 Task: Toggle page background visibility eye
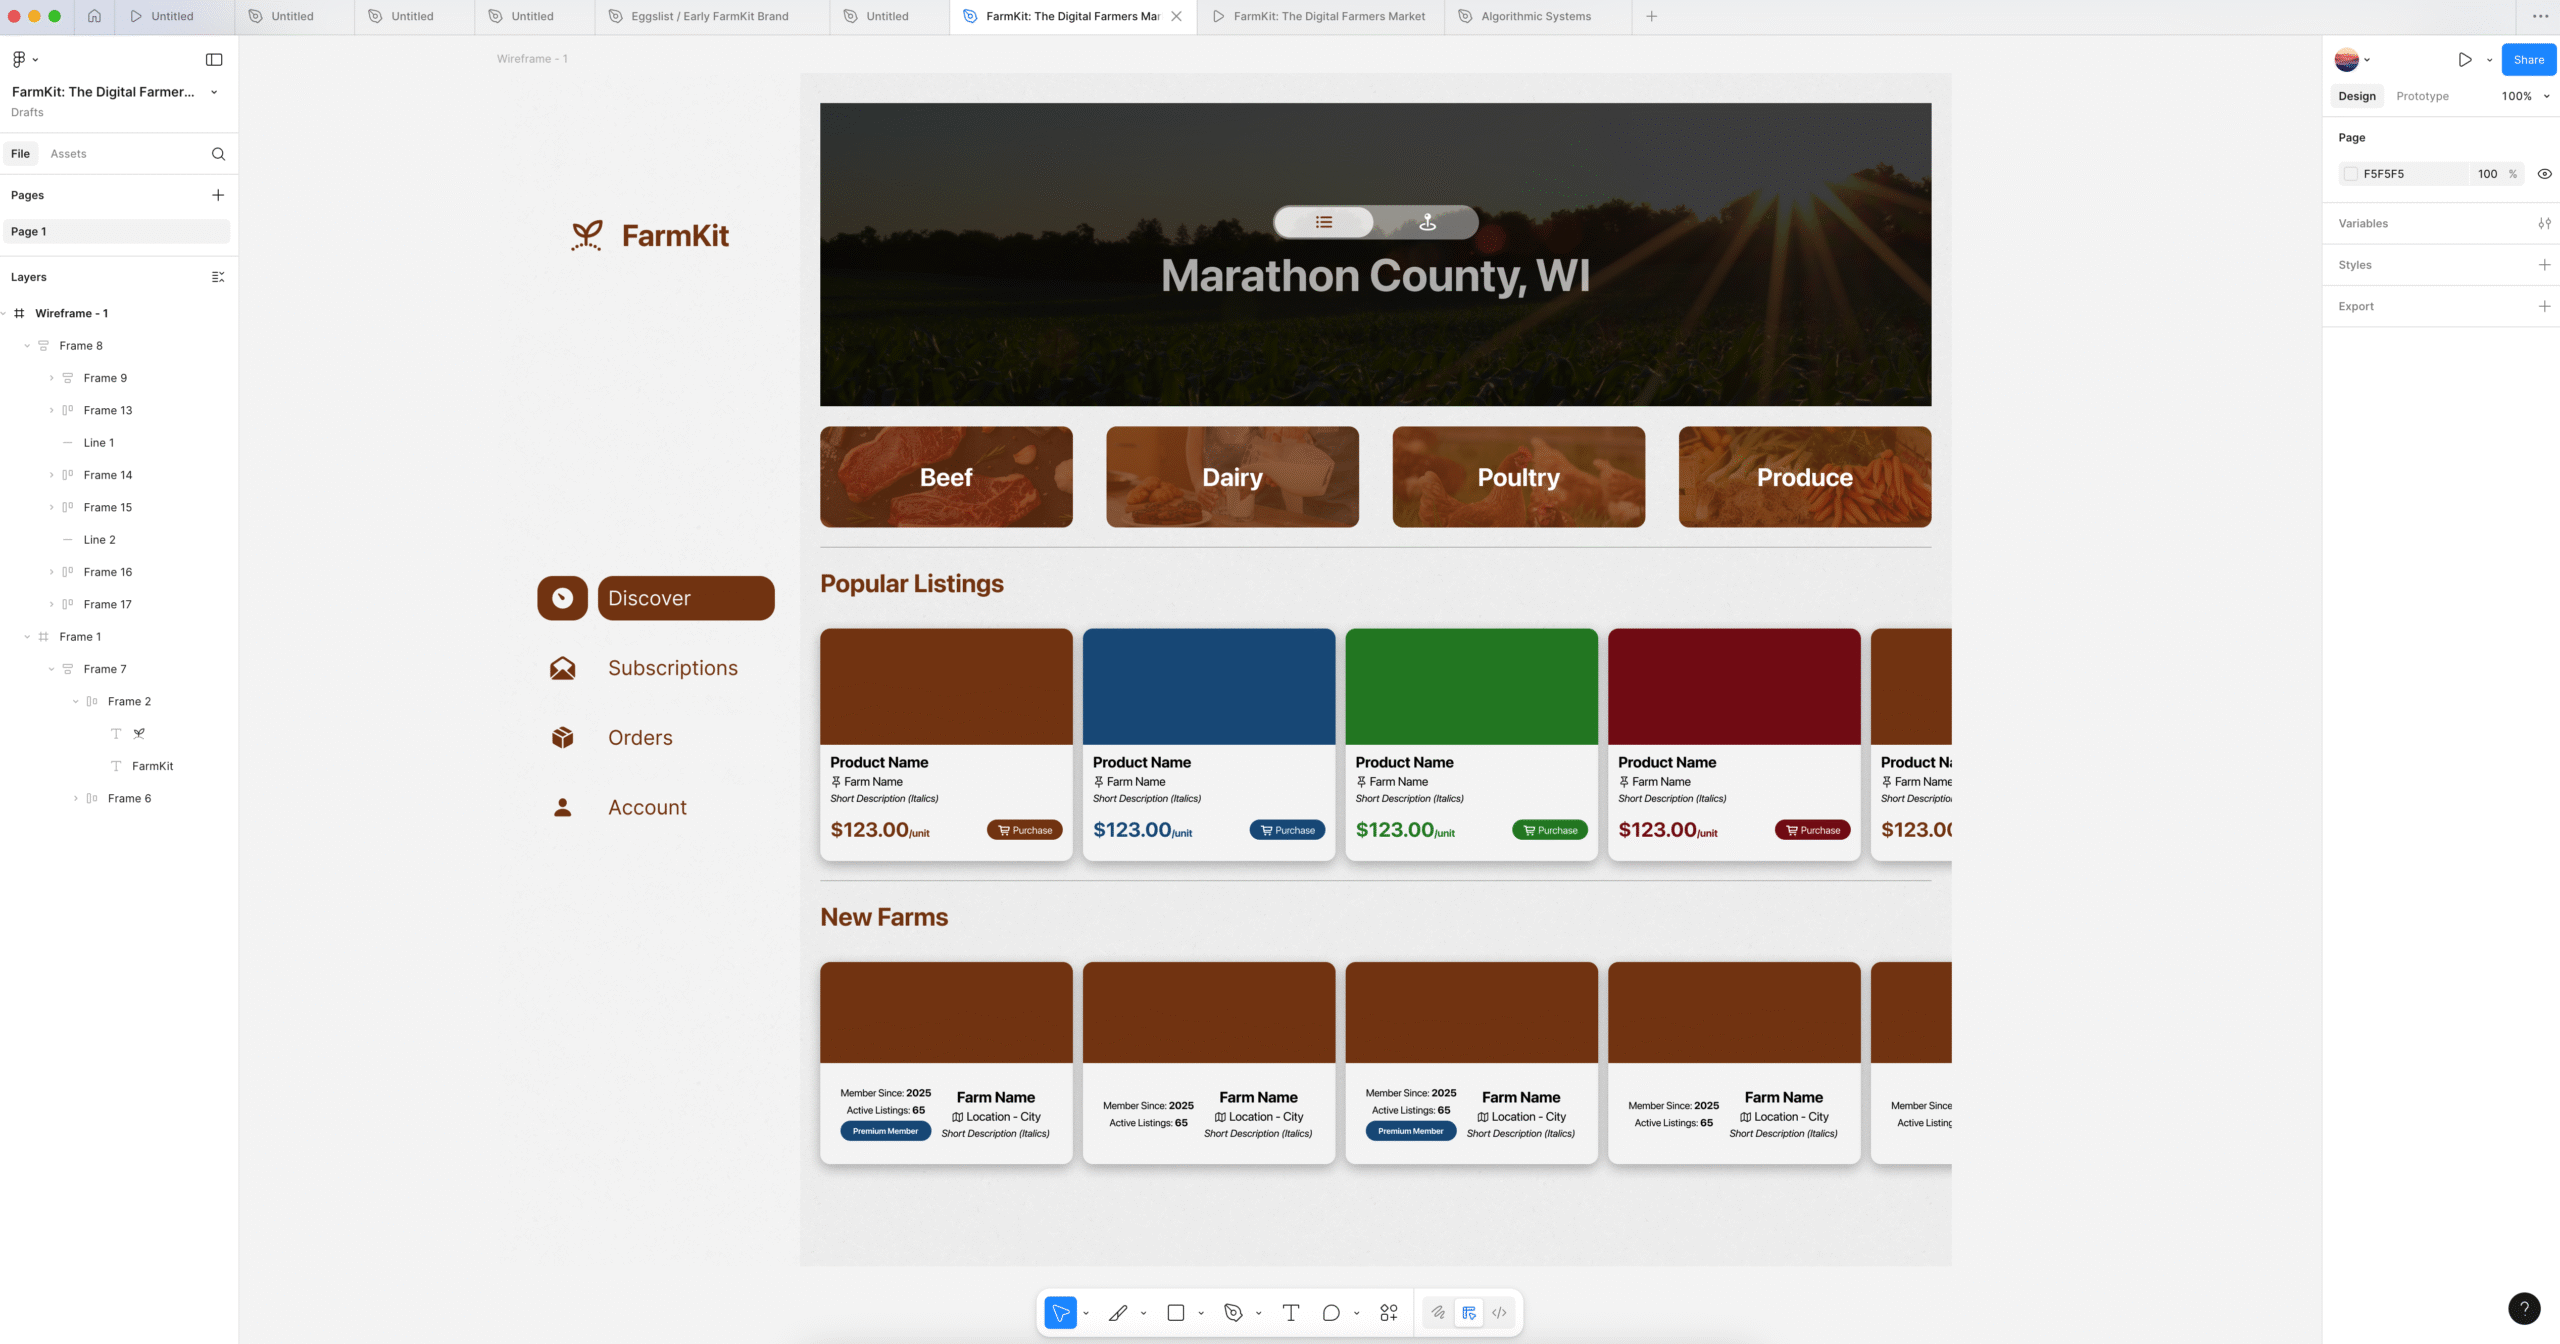tap(2544, 174)
